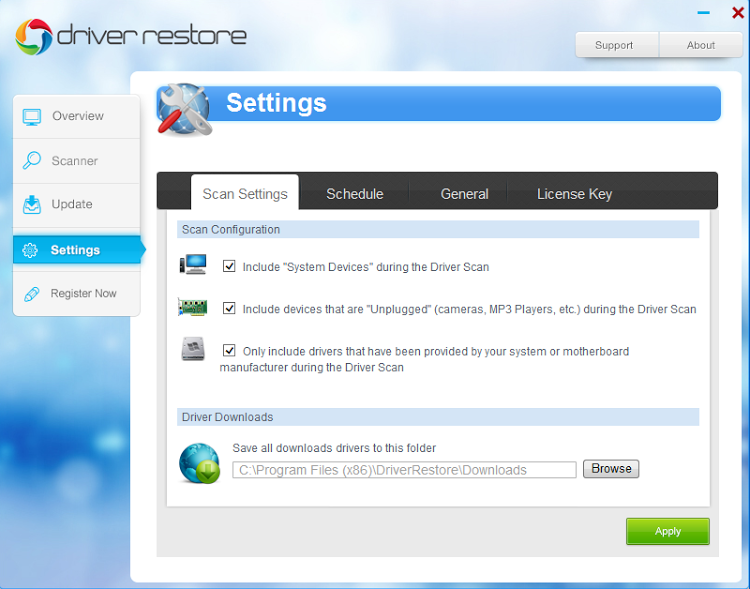The width and height of the screenshot is (750, 589).
Task: Click the "Scan Configuration" section header
Action: (x=438, y=229)
